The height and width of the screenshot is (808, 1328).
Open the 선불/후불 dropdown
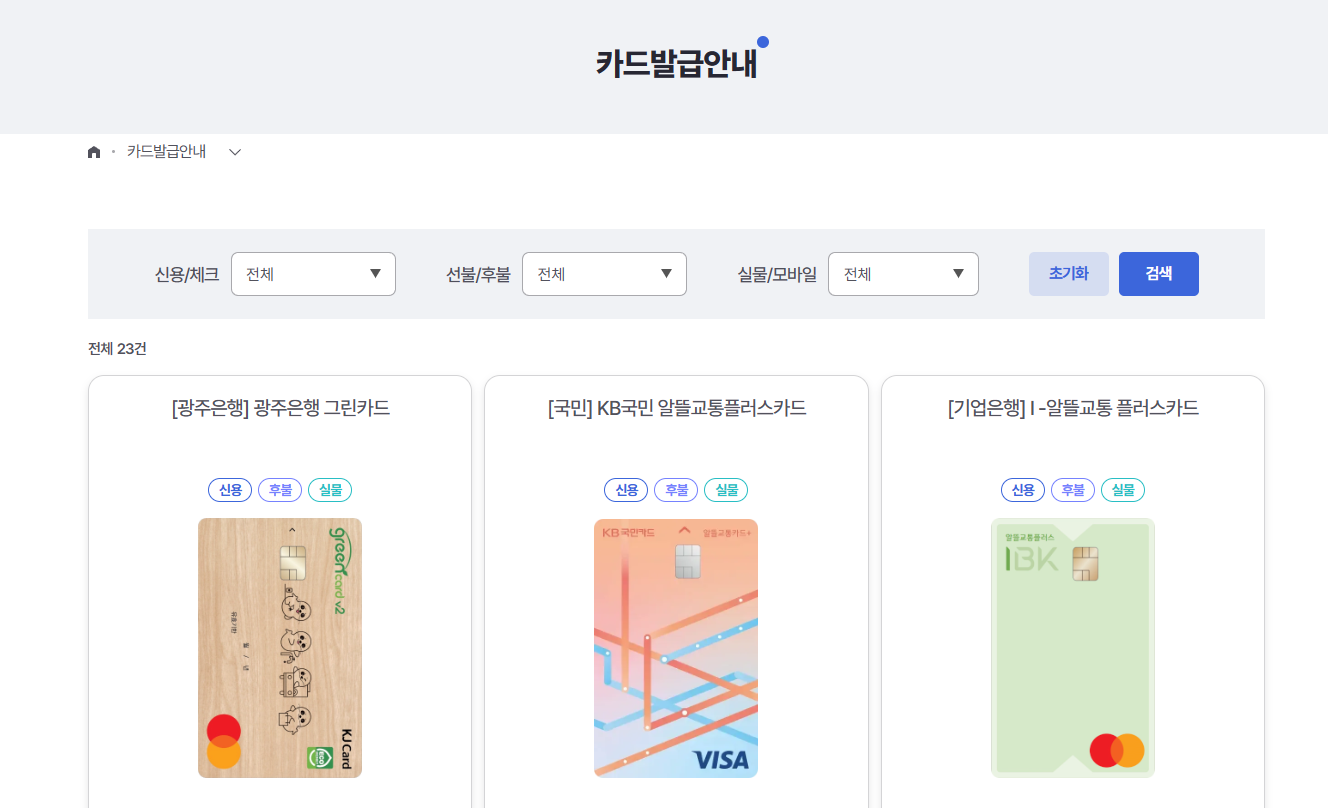[x=604, y=273]
